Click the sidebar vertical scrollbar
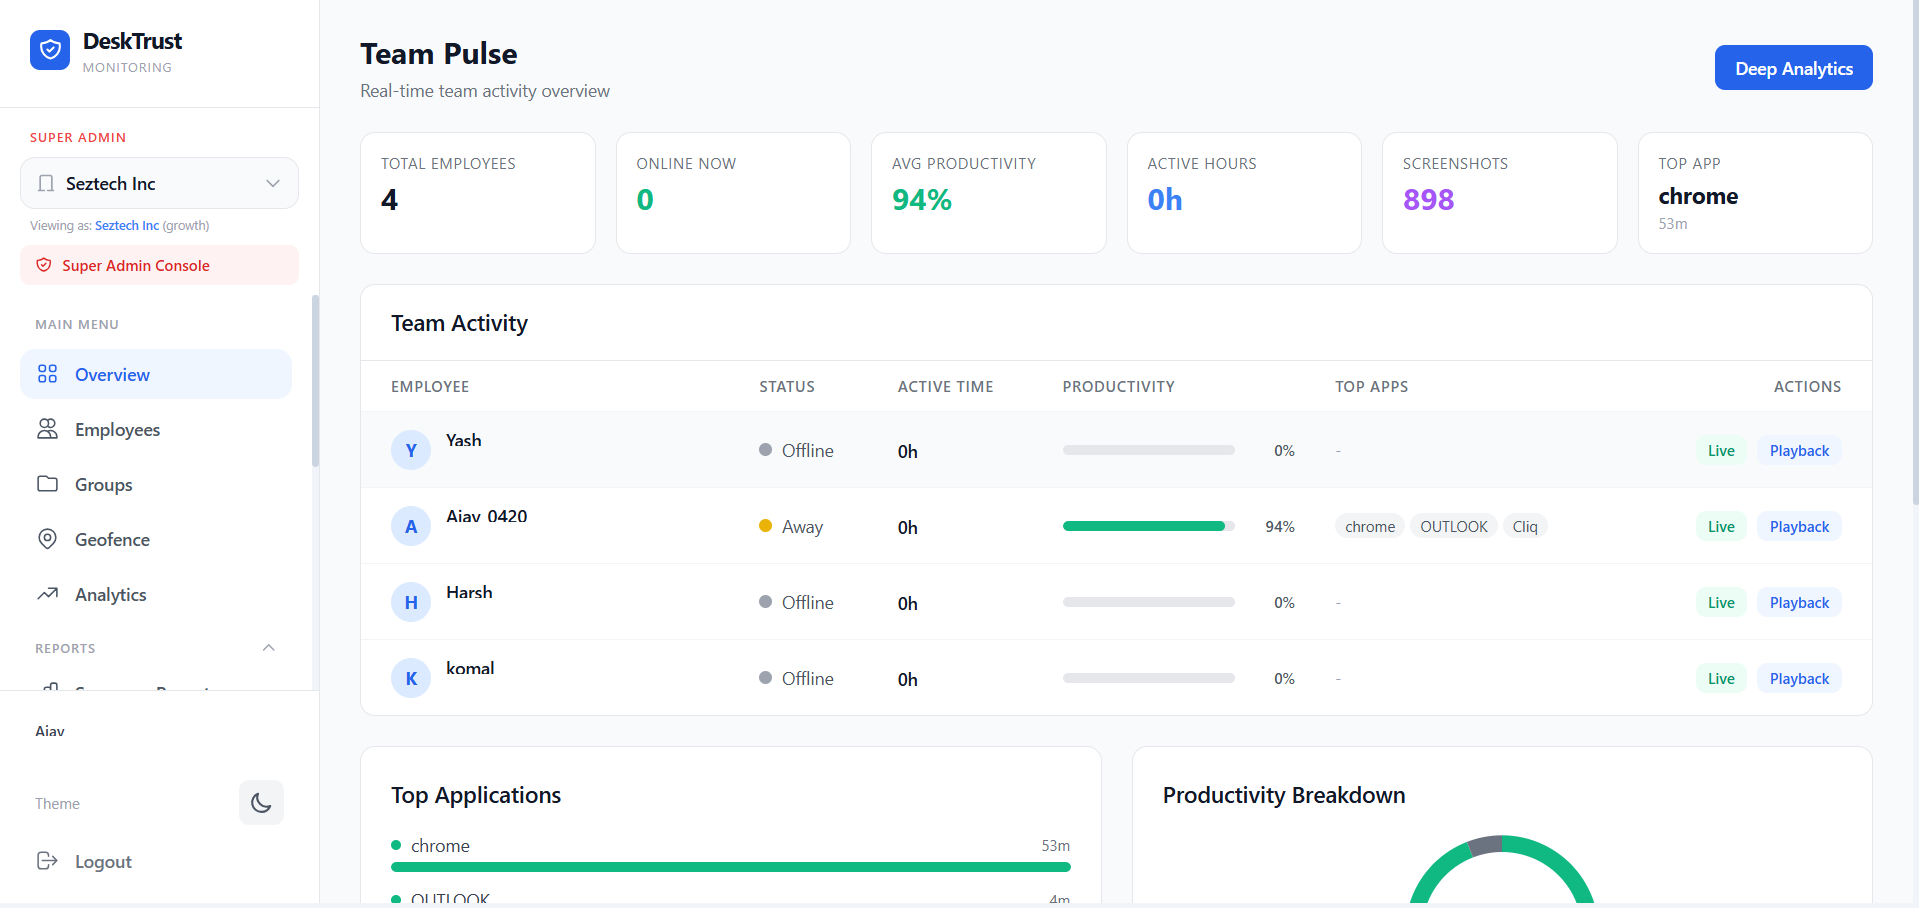The width and height of the screenshot is (1919, 908). coord(315,380)
